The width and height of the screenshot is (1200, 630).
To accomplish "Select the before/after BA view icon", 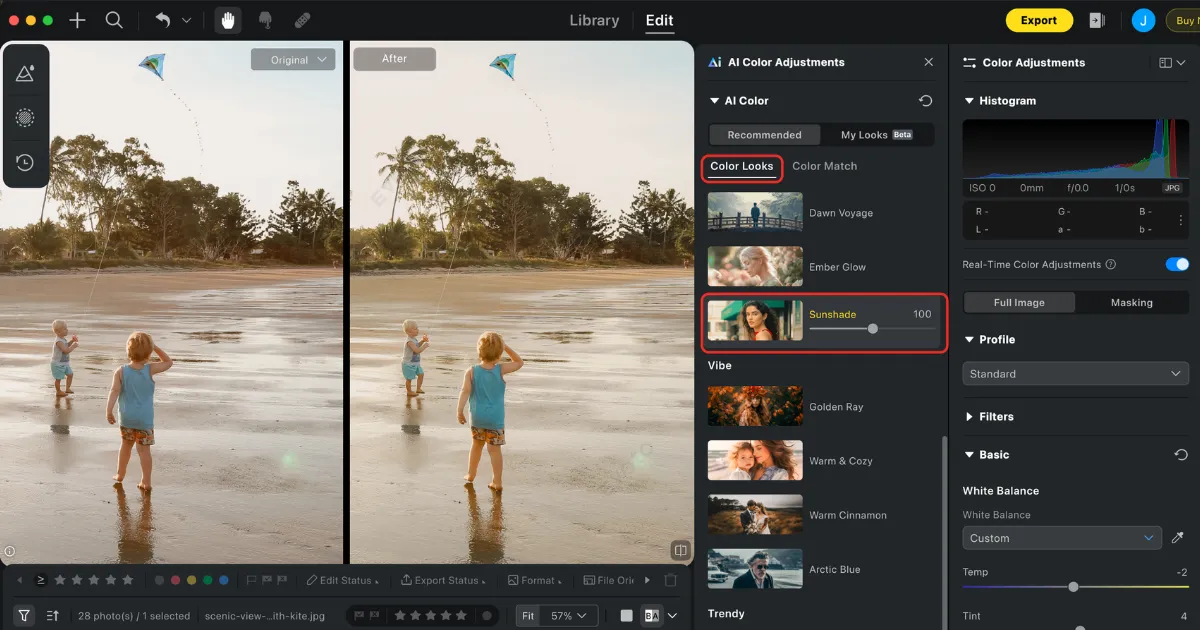I will pos(651,616).
